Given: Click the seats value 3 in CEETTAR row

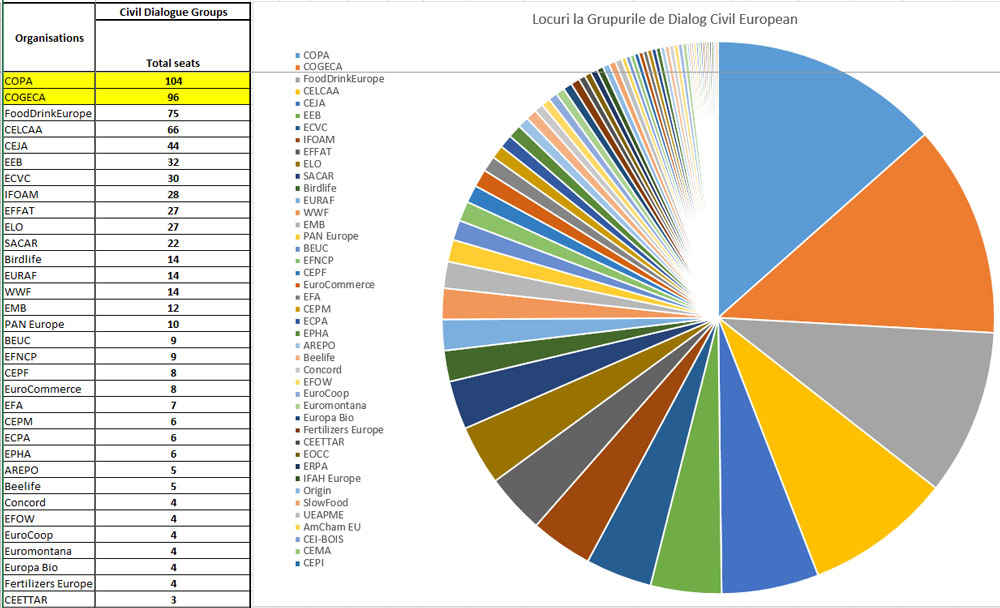Looking at the screenshot, I should coord(173,600).
